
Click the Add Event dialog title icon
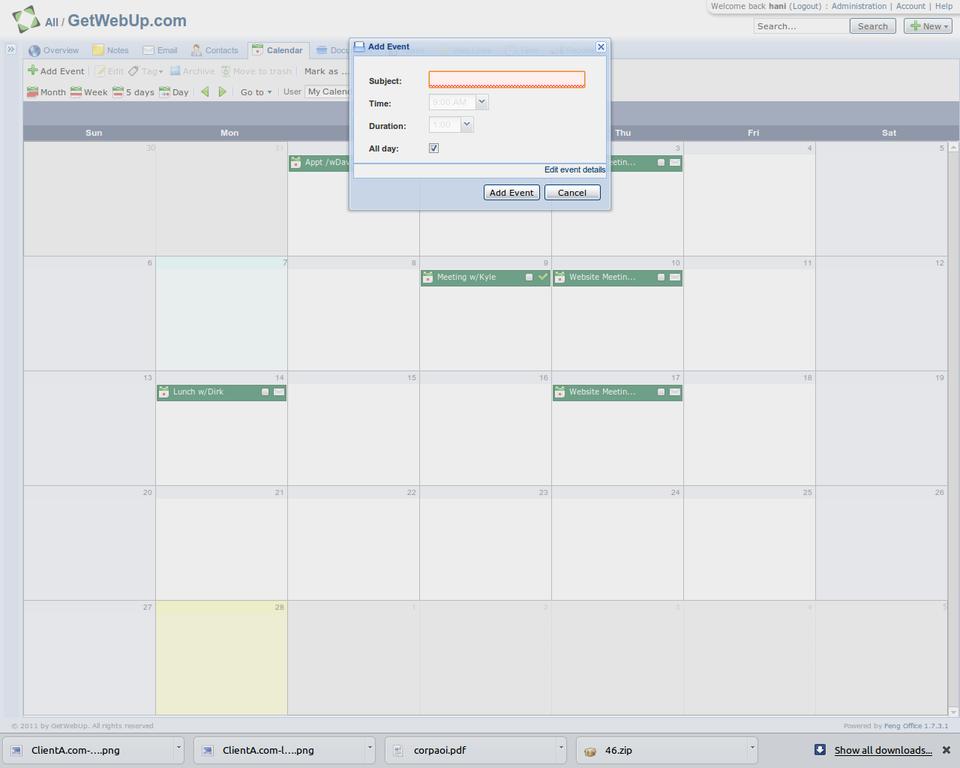tap(359, 47)
